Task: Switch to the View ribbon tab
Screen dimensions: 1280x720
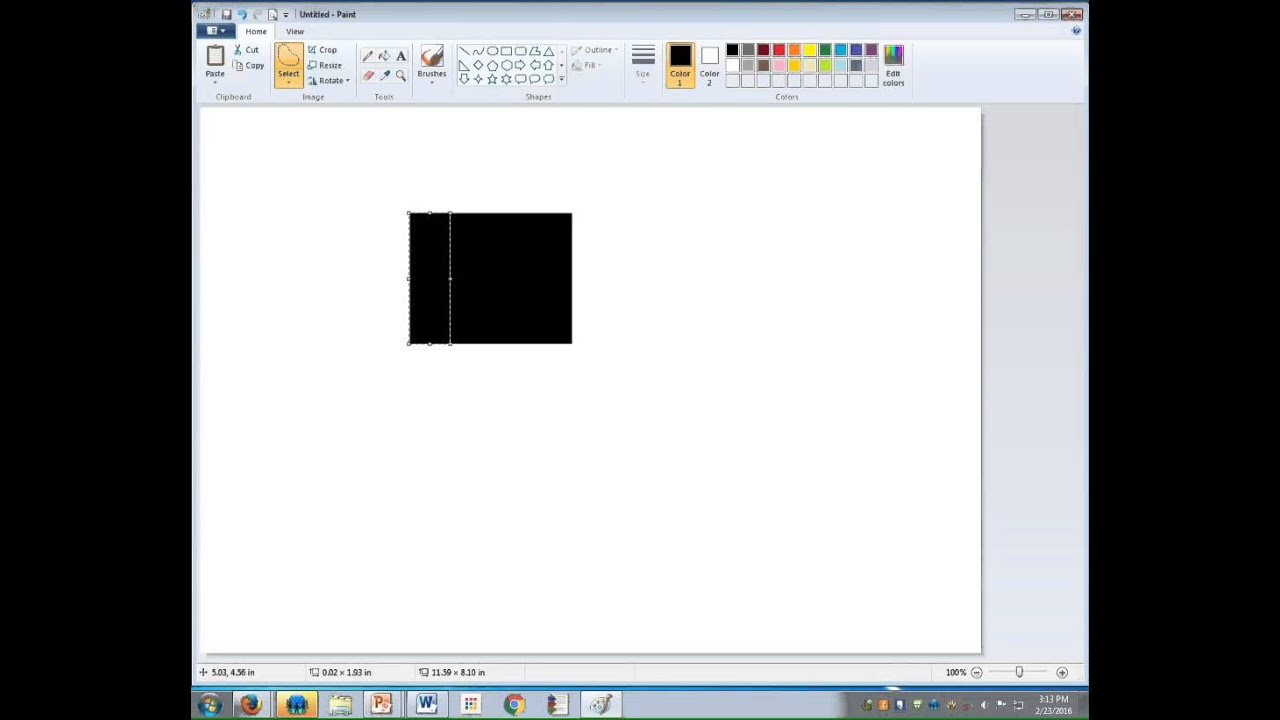Action: (x=295, y=31)
